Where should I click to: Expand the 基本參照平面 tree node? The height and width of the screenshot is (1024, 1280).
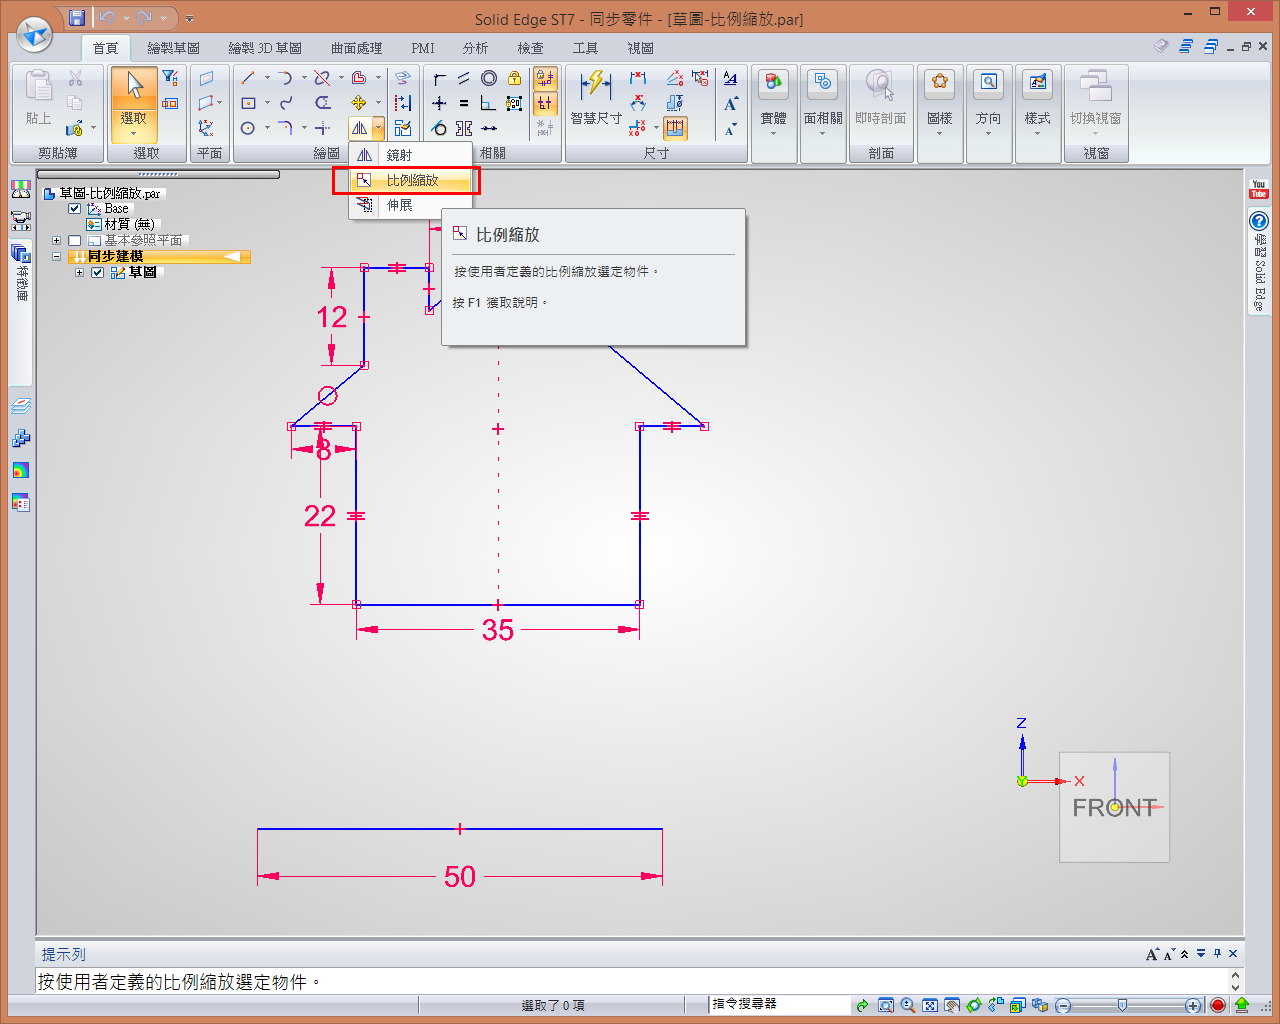click(x=56, y=241)
